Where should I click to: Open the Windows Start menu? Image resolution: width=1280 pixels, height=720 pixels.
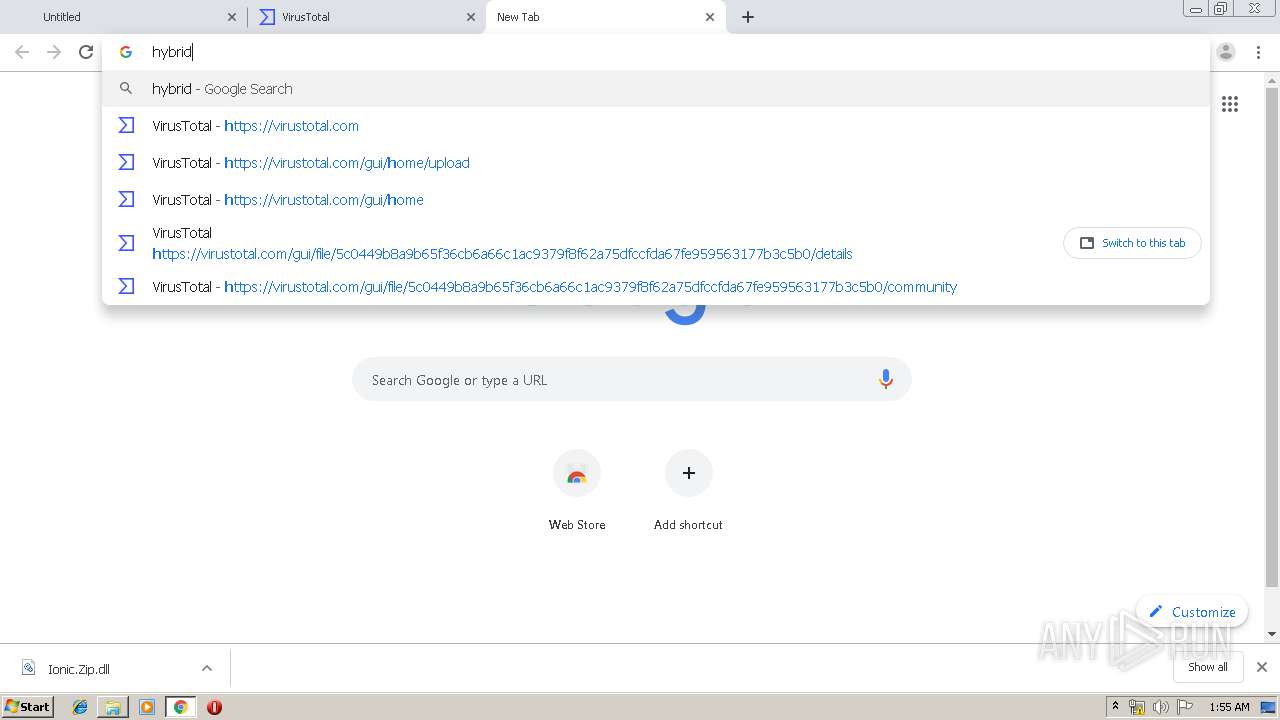28,707
